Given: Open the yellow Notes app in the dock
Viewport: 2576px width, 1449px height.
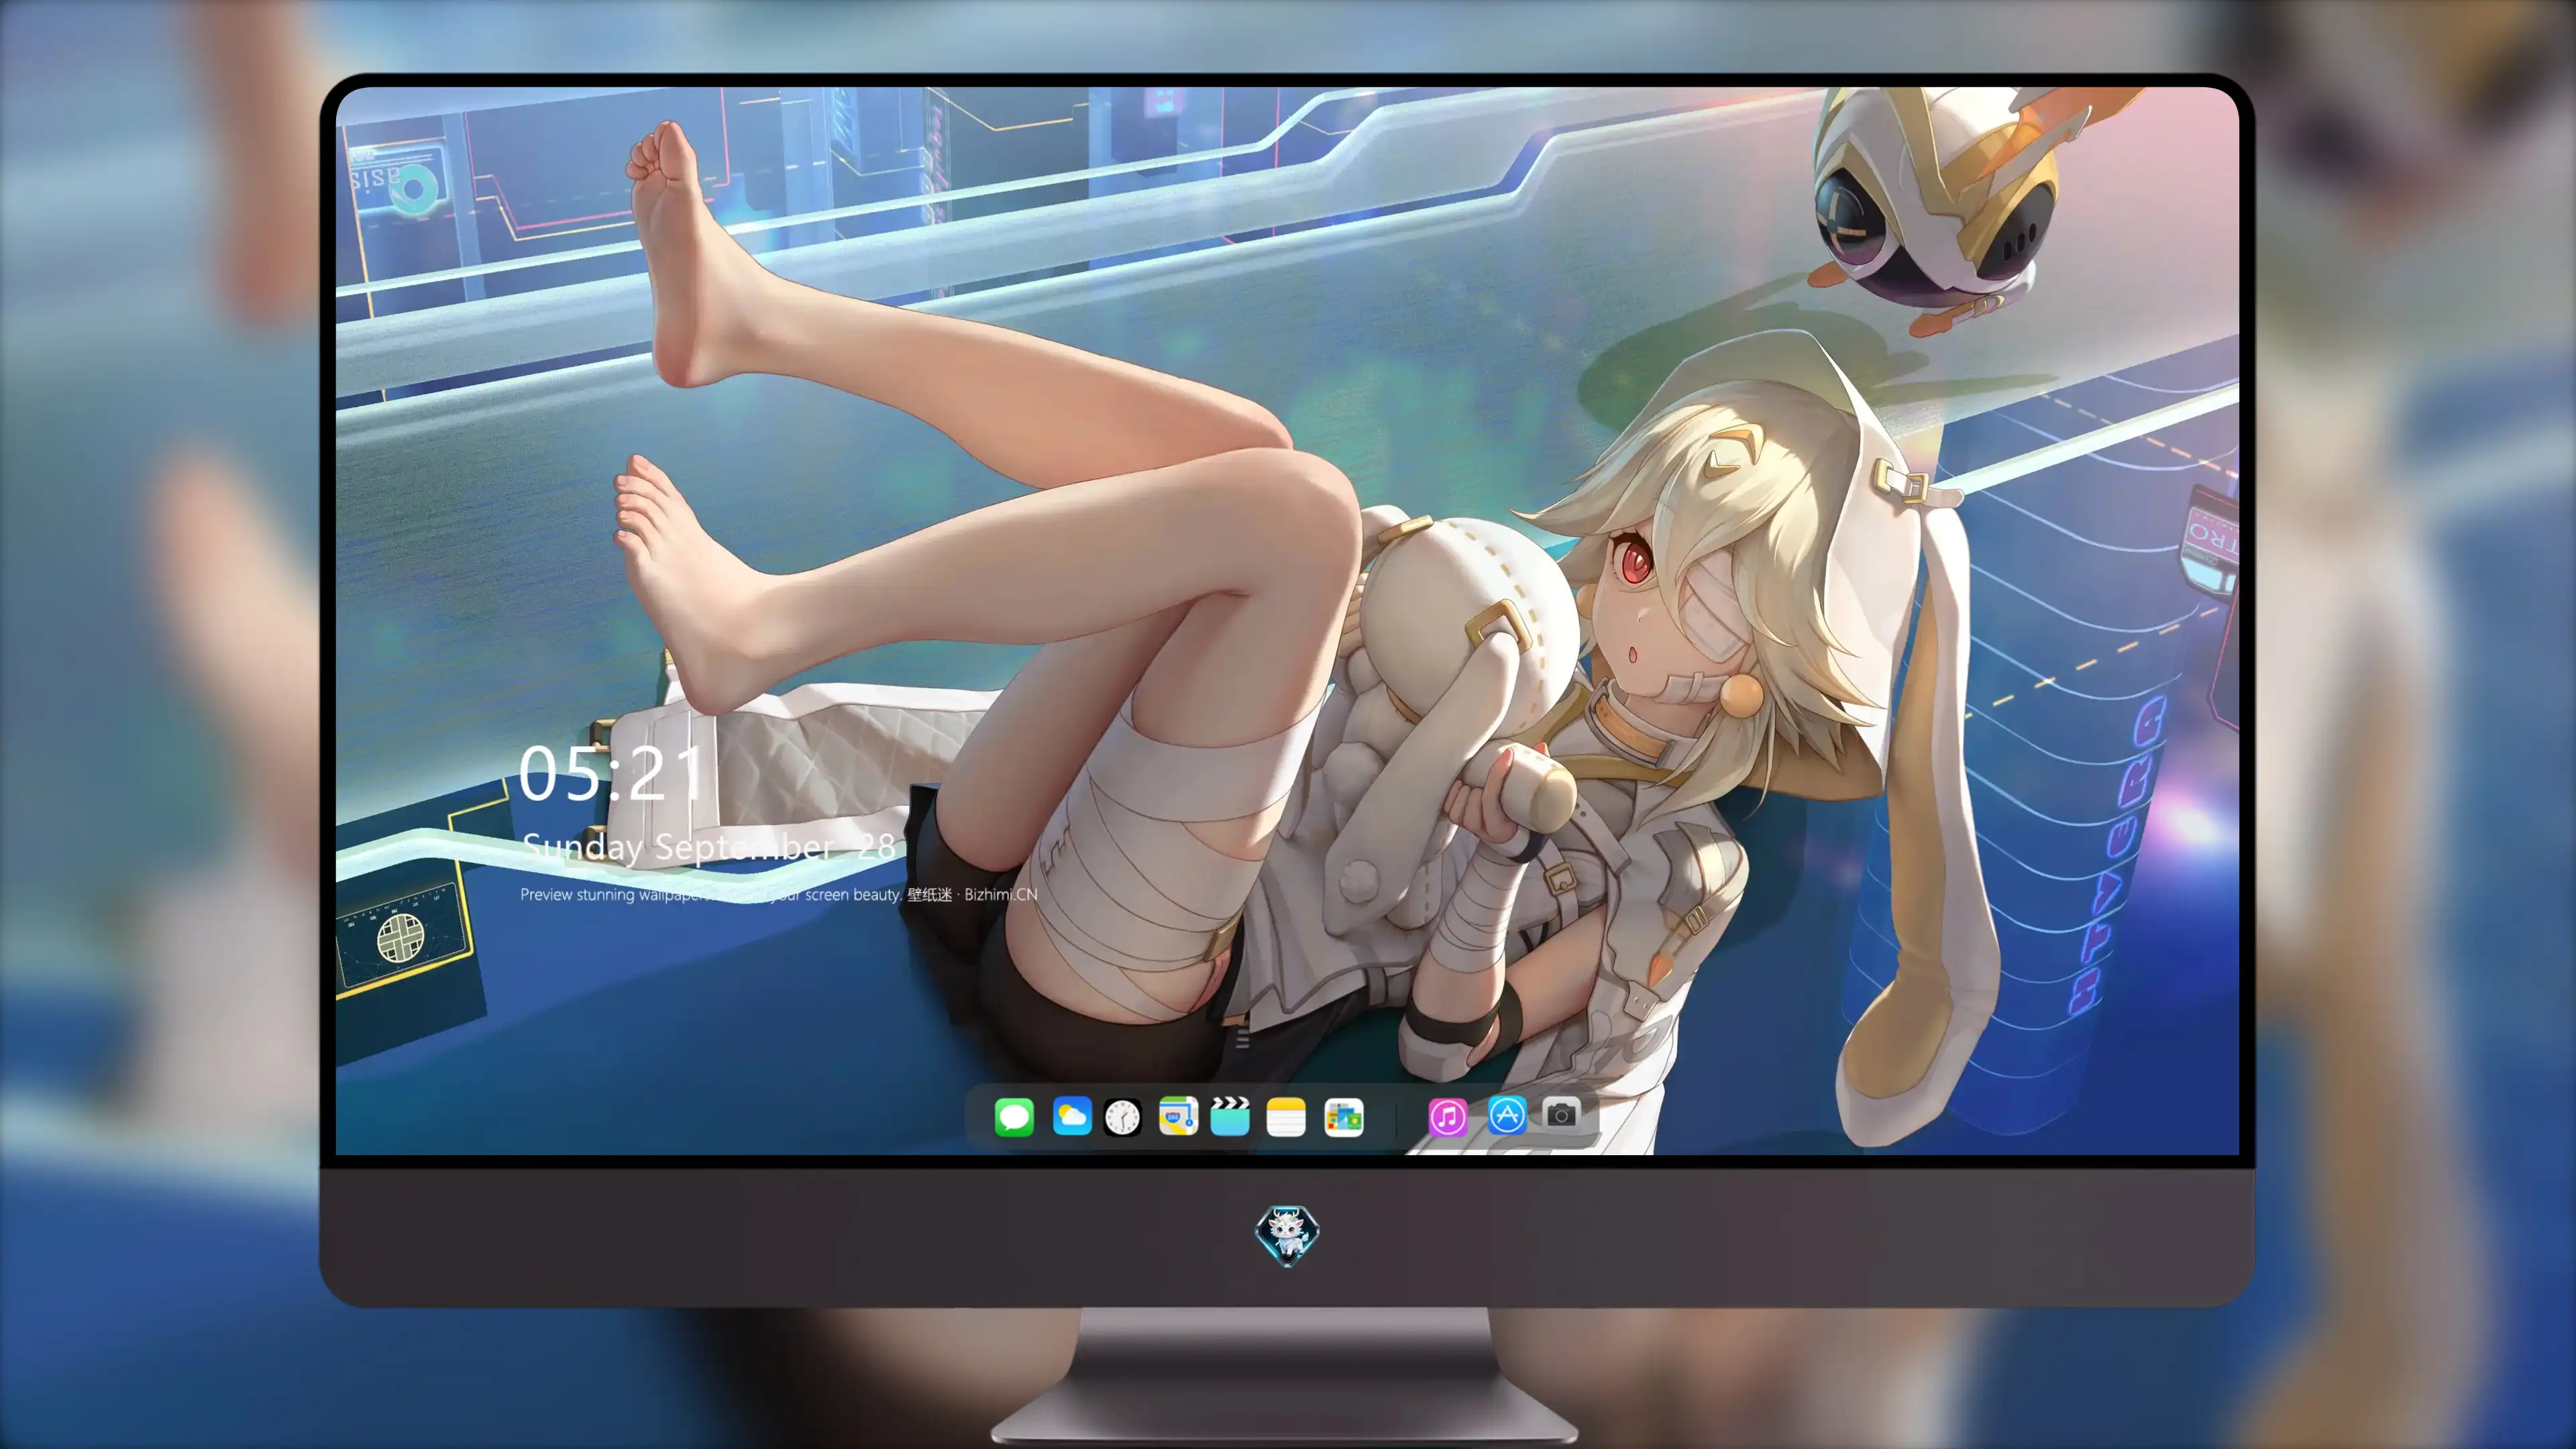Looking at the screenshot, I should click(1286, 1117).
